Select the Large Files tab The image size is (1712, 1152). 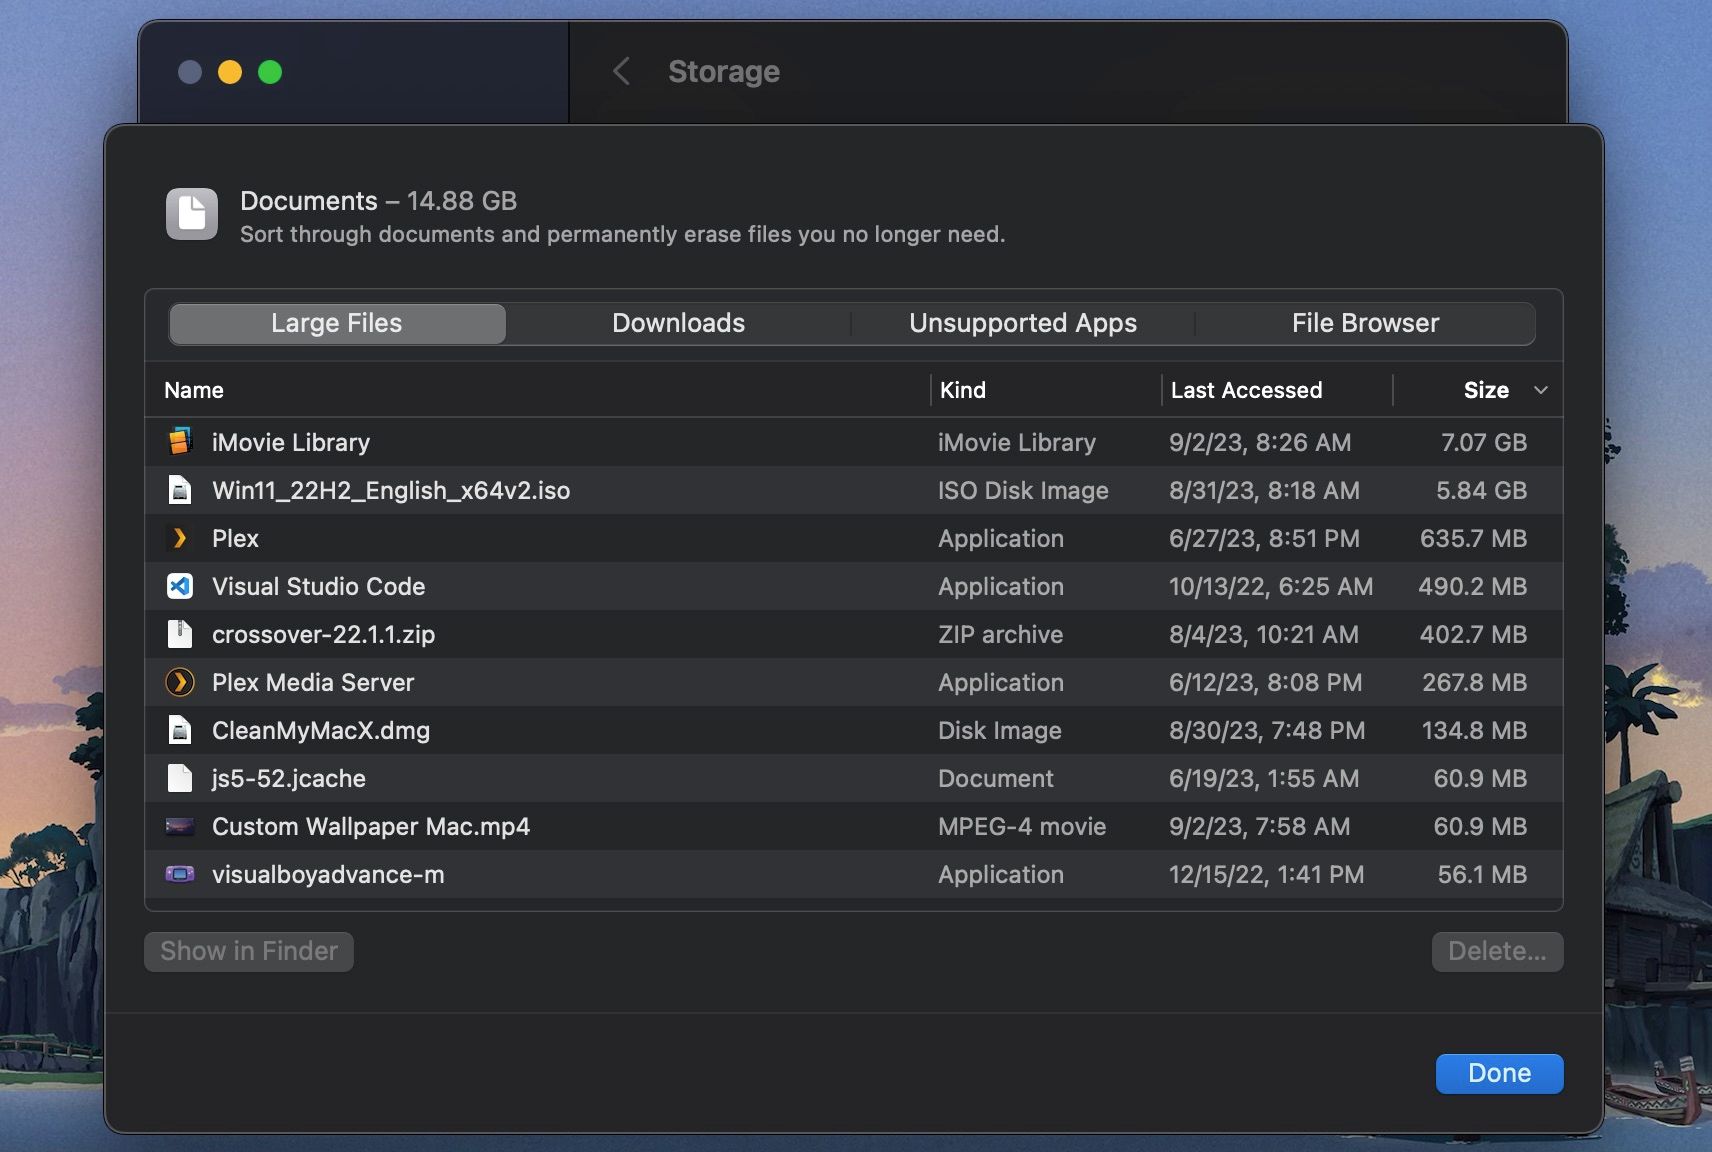point(336,322)
